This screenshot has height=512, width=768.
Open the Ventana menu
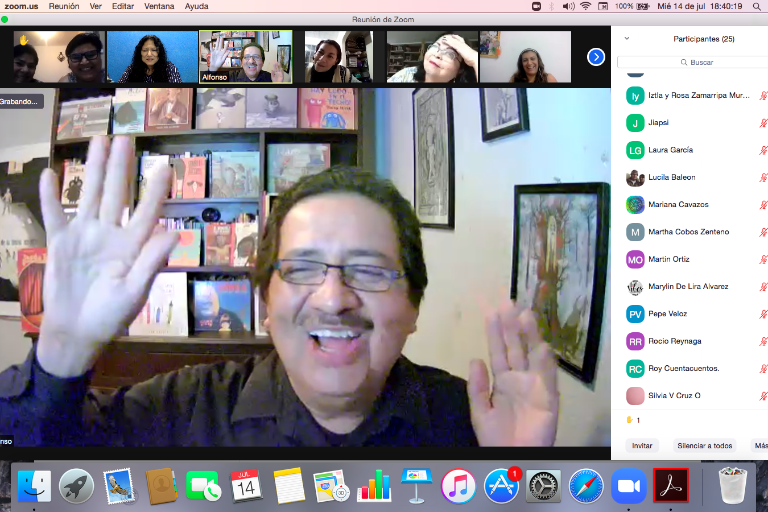(159, 6)
